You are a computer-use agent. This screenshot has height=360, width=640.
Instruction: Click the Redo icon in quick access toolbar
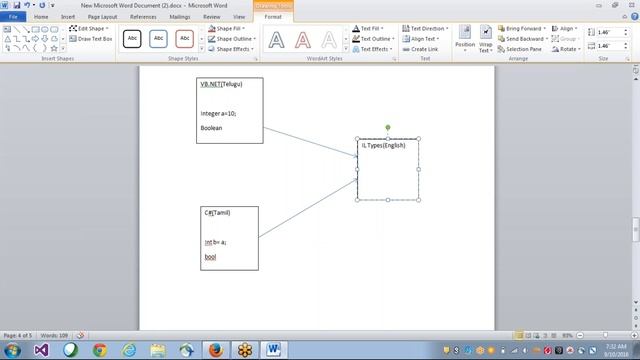(x=42, y=5)
